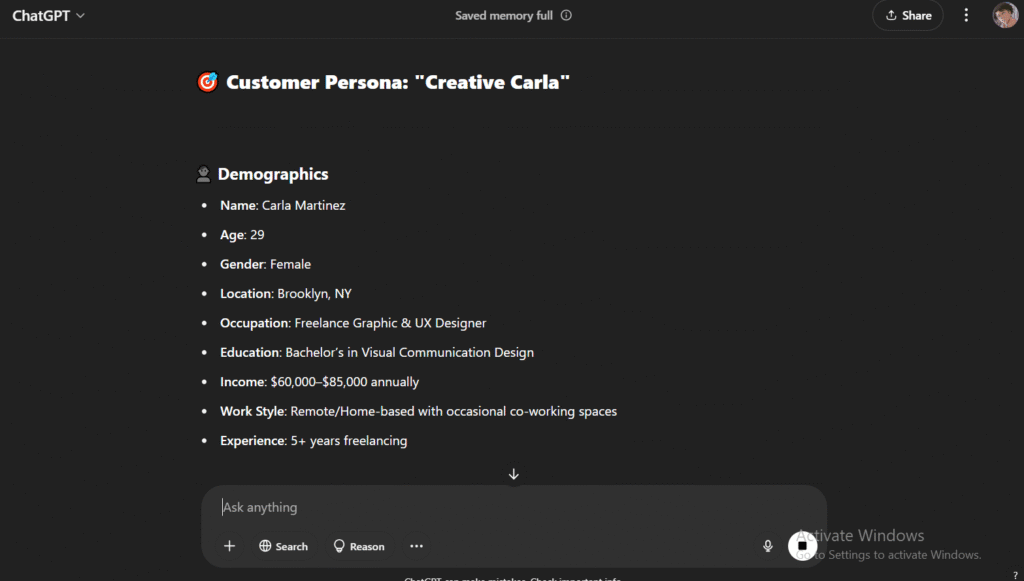Click the microphone dictation icon
Screen dimensions: 1024x581
coord(768,546)
